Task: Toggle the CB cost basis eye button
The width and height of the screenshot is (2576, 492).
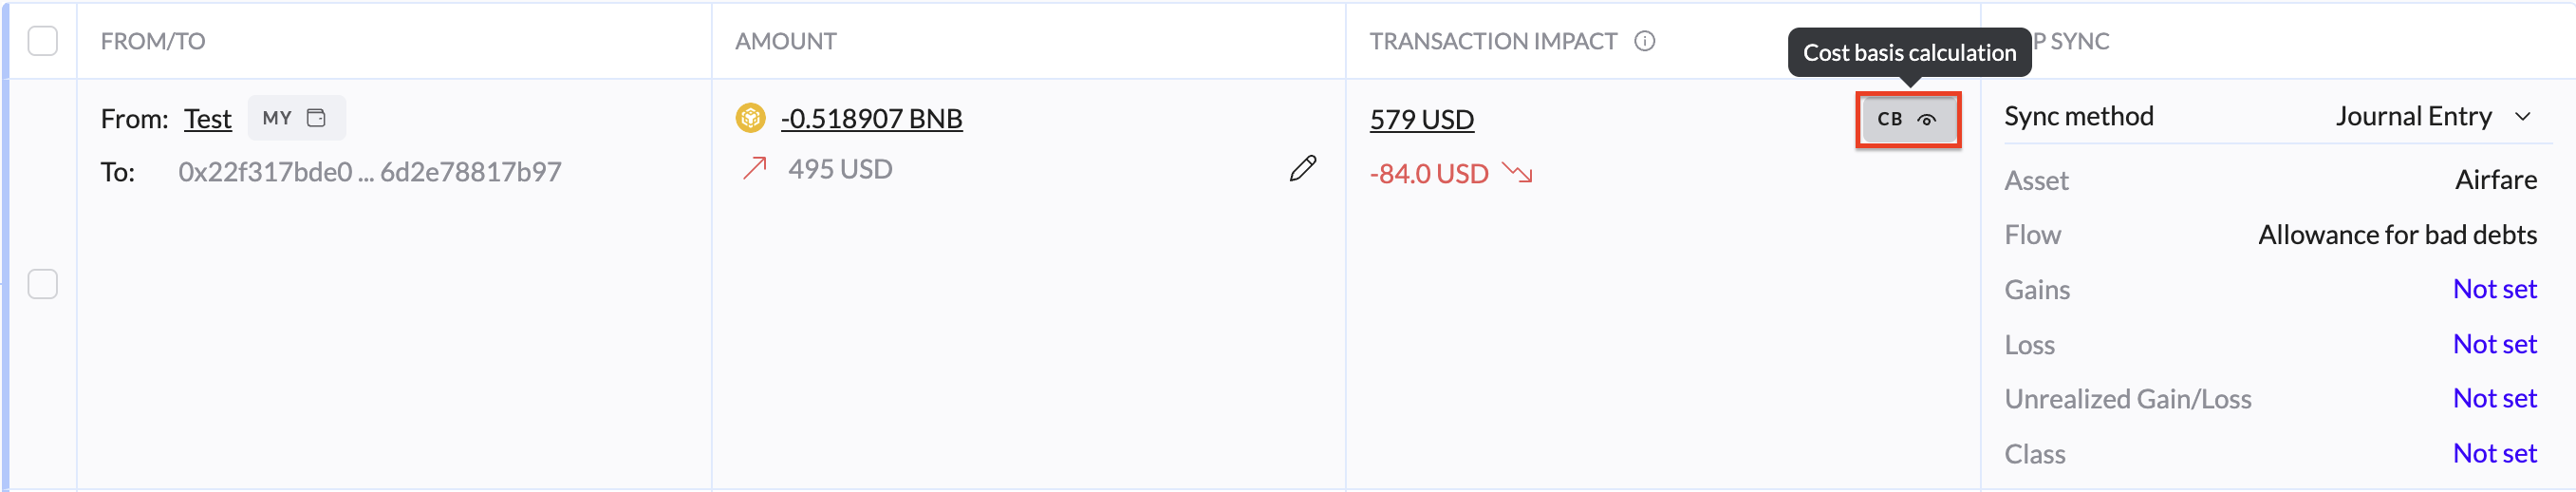Action: [x=1907, y=120]
